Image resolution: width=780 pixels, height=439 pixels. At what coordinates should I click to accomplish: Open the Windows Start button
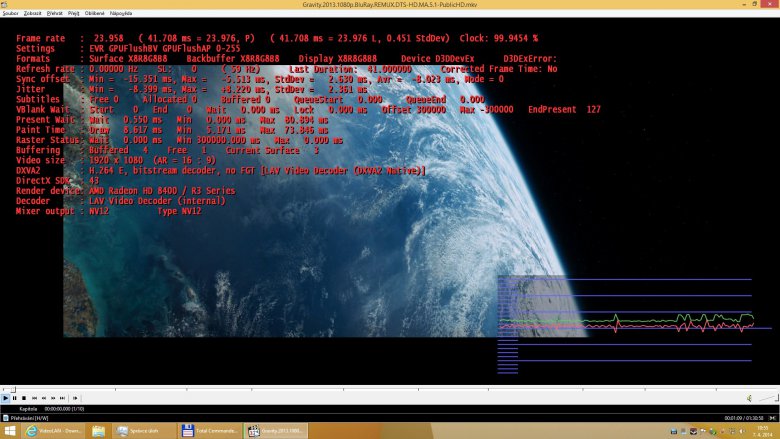pyautogui.click(x=9, y=431)
